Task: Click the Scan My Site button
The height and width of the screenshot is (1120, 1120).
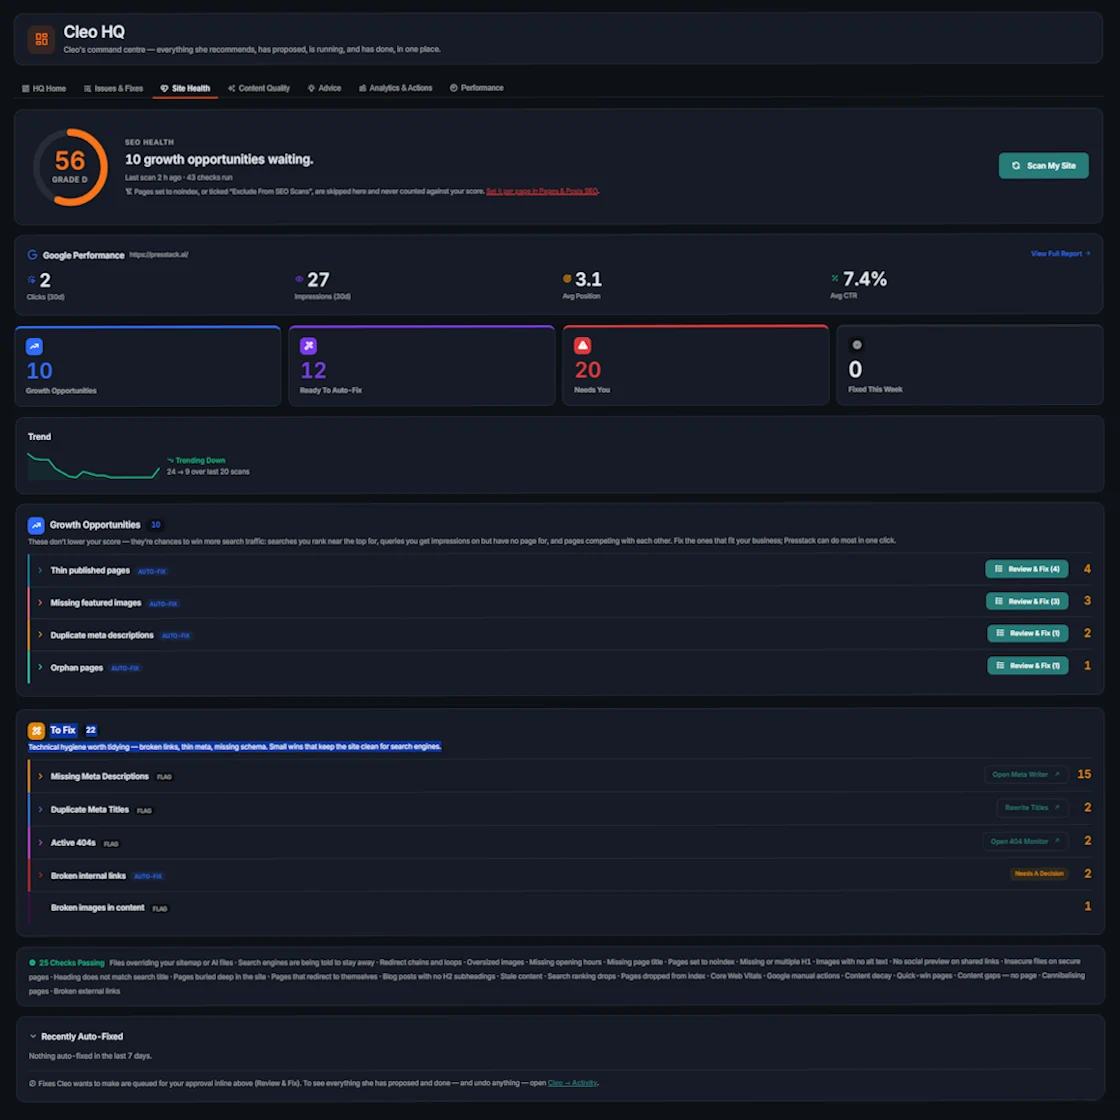Action: point(1043,166)
